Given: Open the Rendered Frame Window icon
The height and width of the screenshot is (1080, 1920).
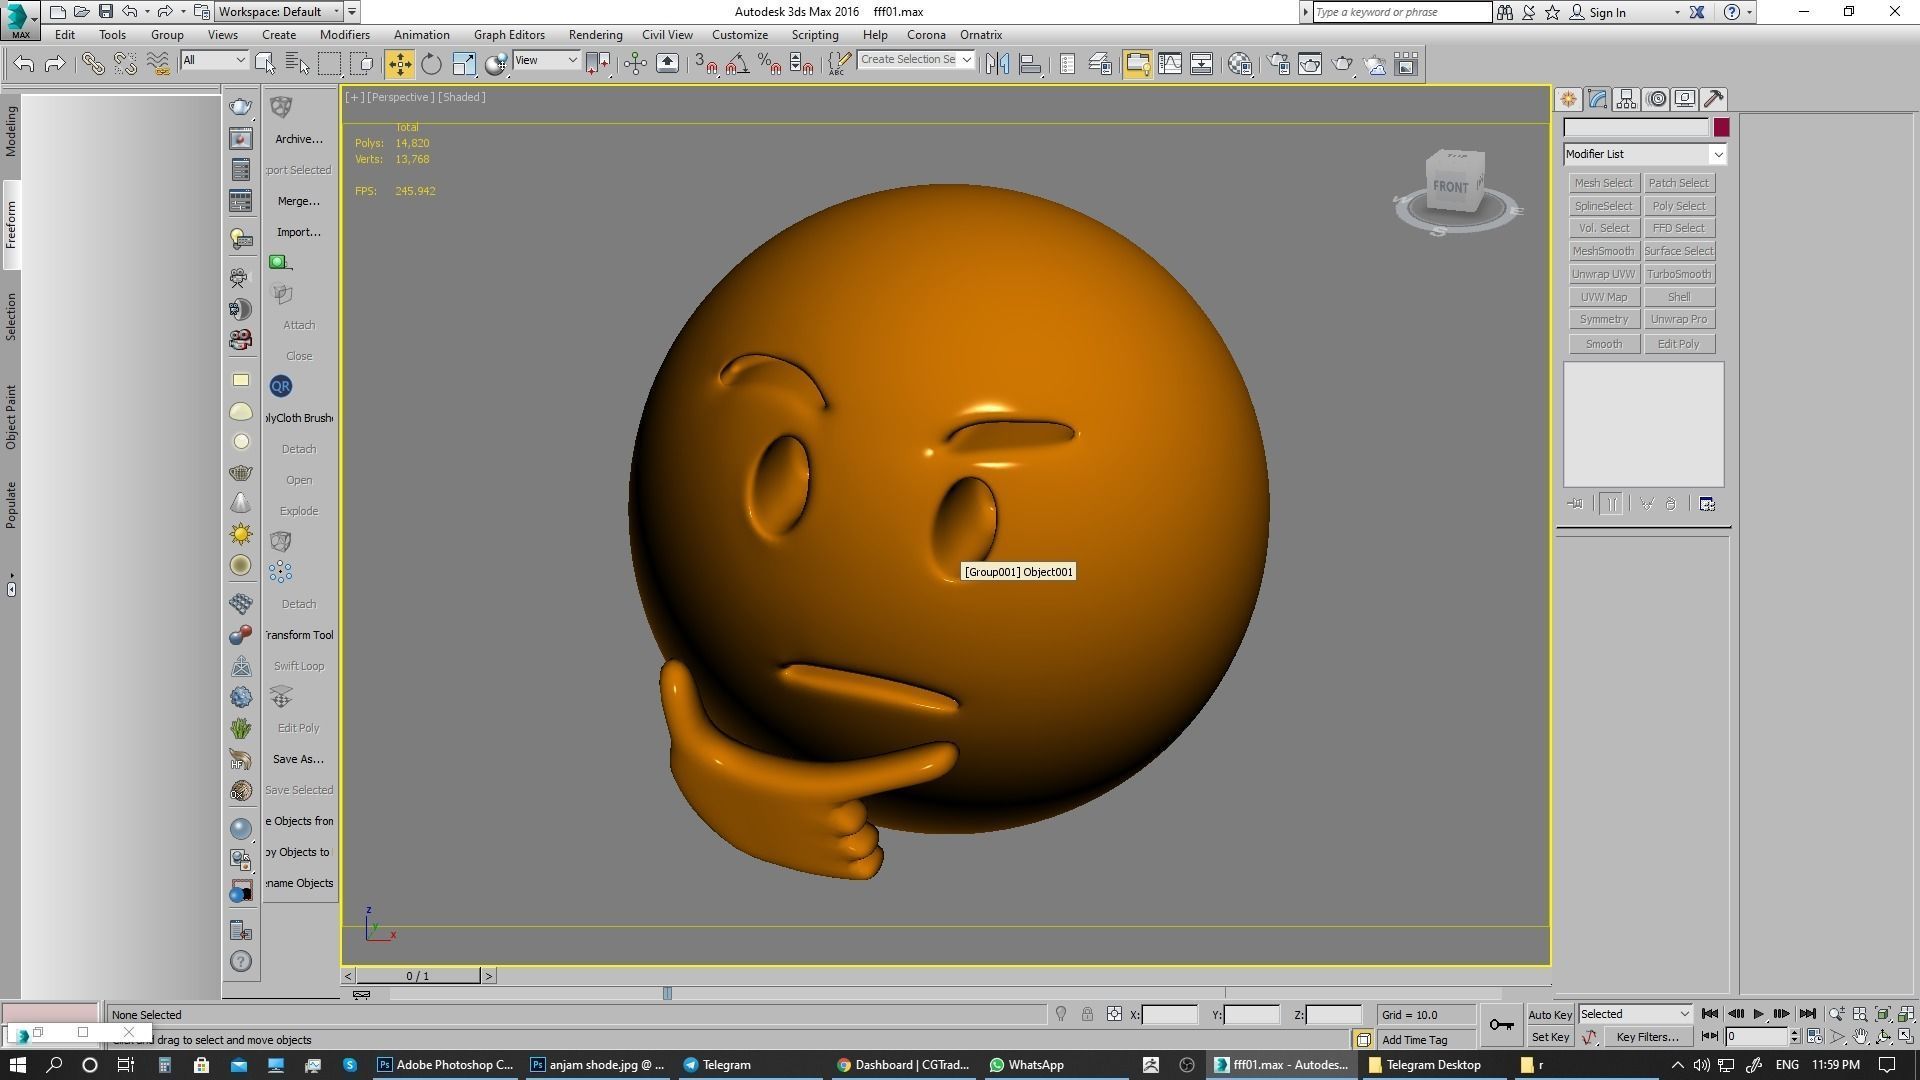Looking at the screenshot, I should 1310,64.
